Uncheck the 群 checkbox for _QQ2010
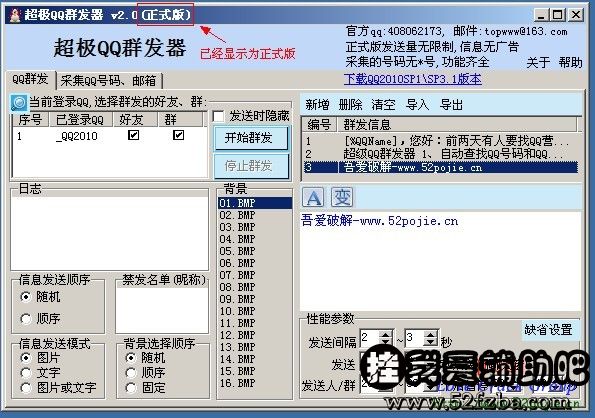 pos(178,135)
